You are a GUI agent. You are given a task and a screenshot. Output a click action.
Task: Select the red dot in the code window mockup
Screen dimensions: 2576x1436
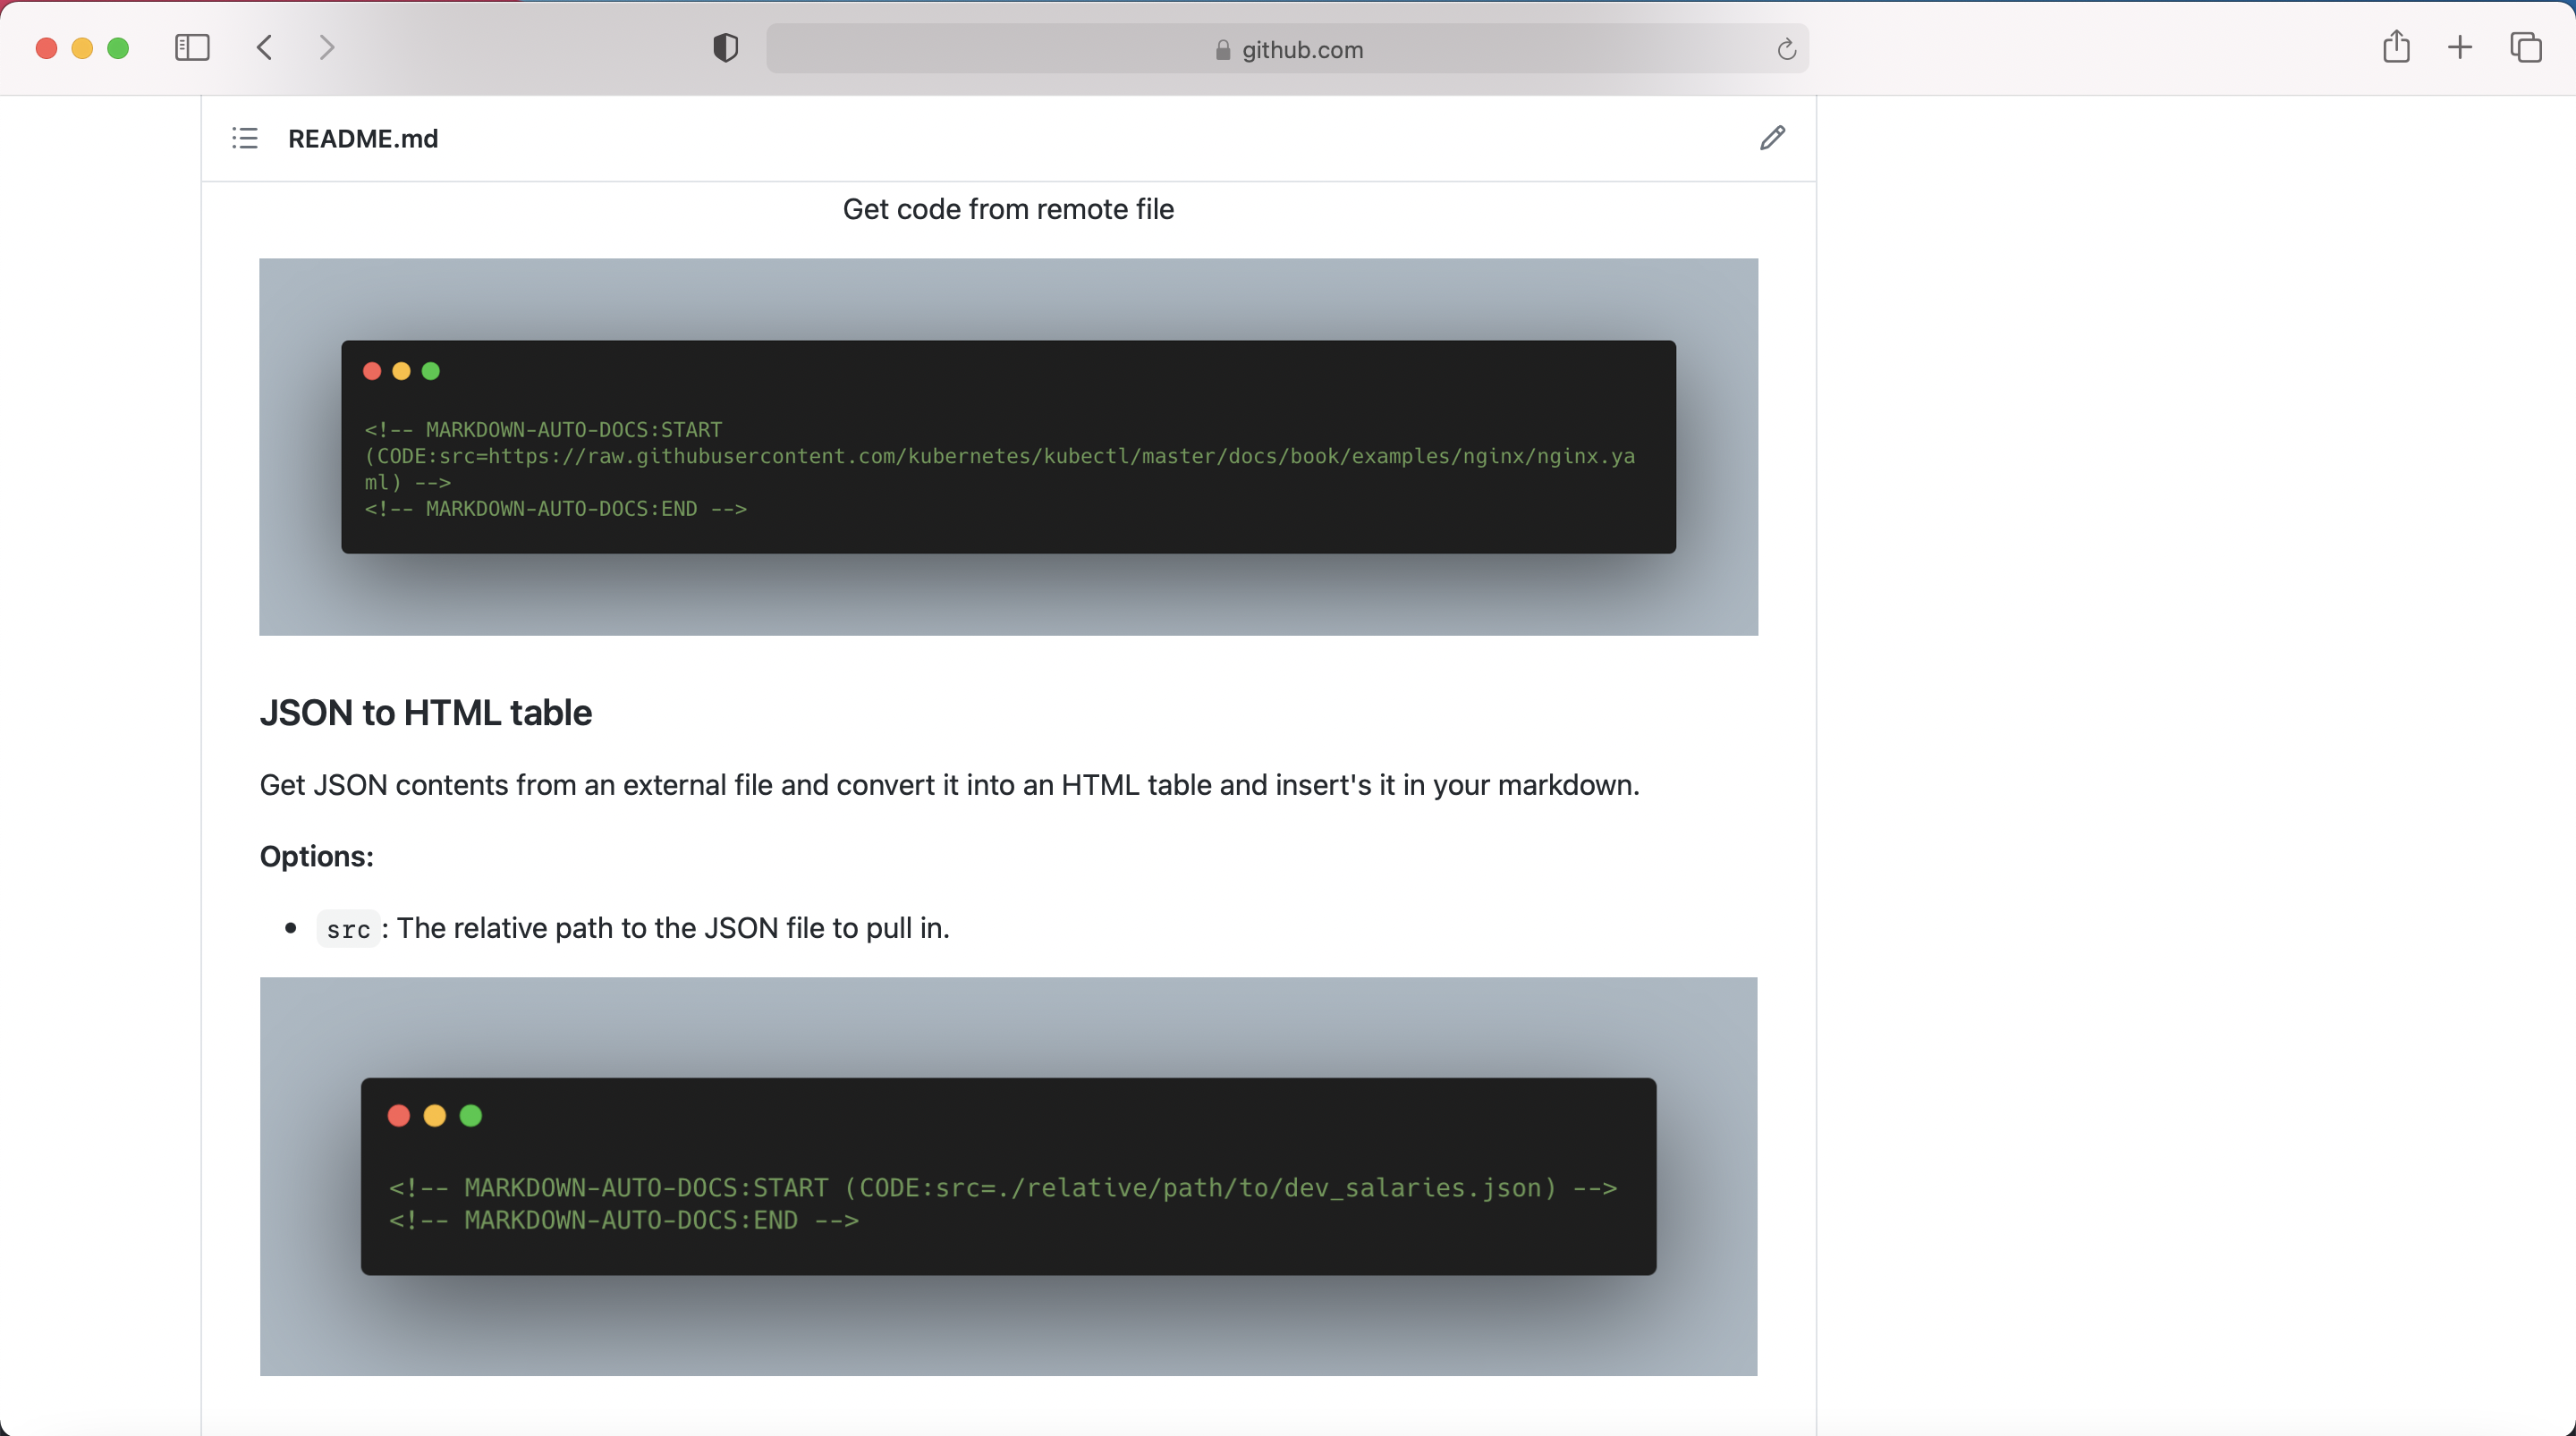point(371,371)
